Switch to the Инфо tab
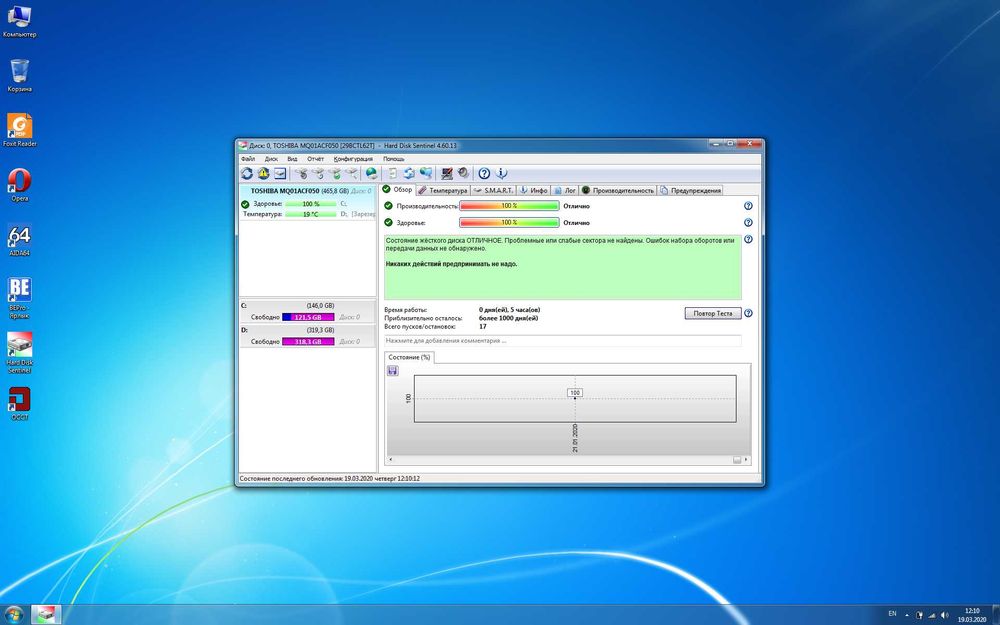Image resolution: width=1000 pixels, height=625 pixels. 533,190
